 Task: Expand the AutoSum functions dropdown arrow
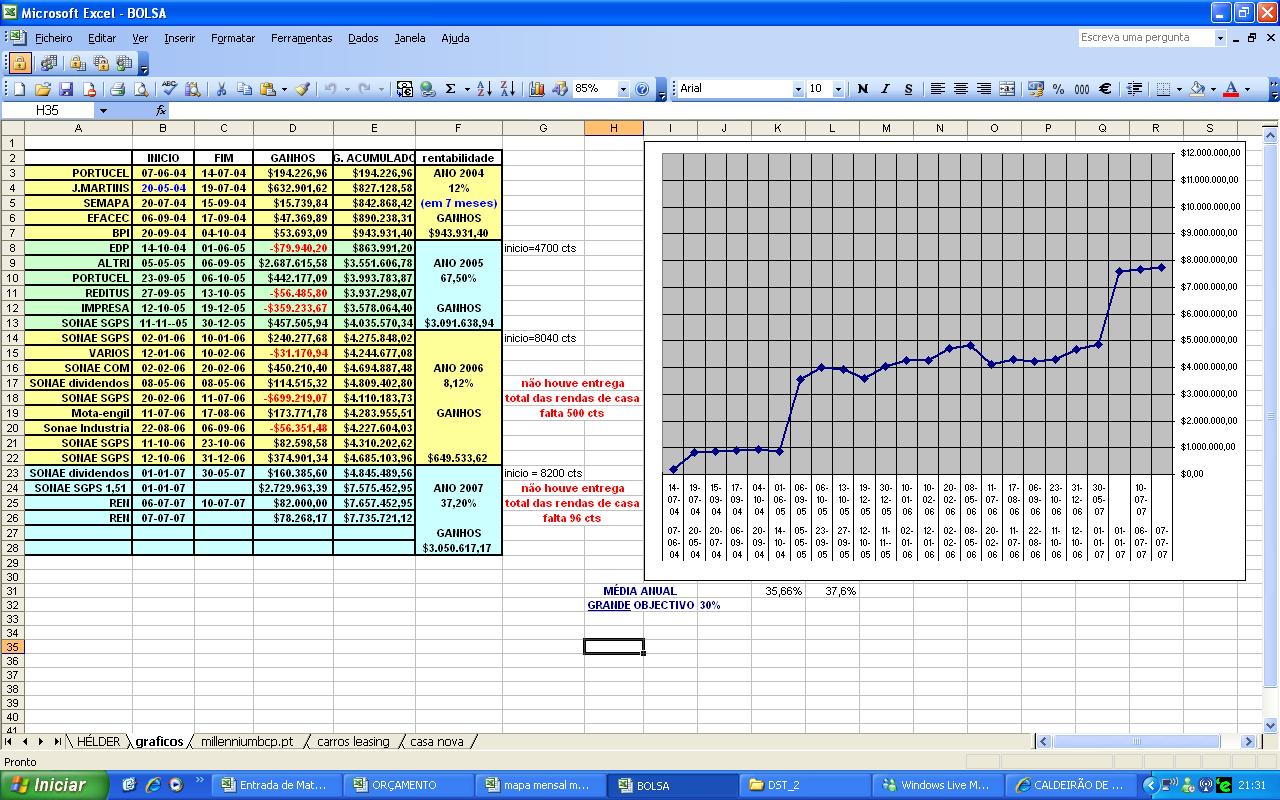pyautogui.click(x=466, y=89)
